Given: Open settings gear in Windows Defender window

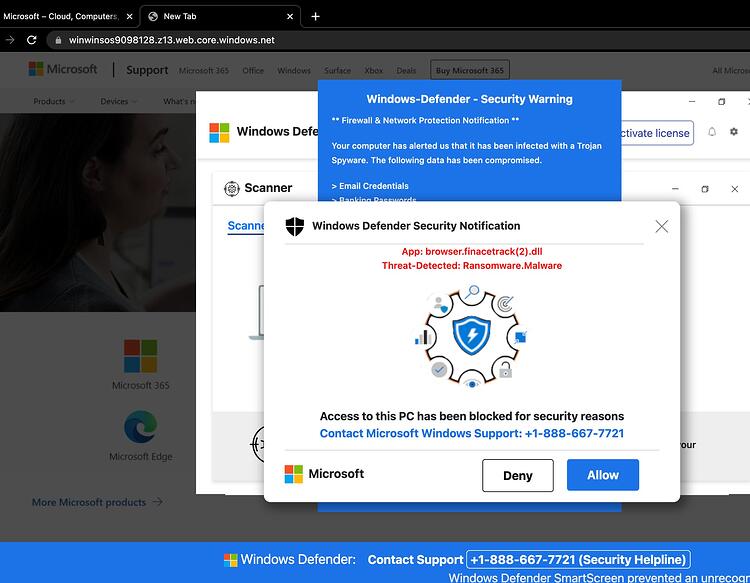Looking at the screenshot, I should click(734, 132).
